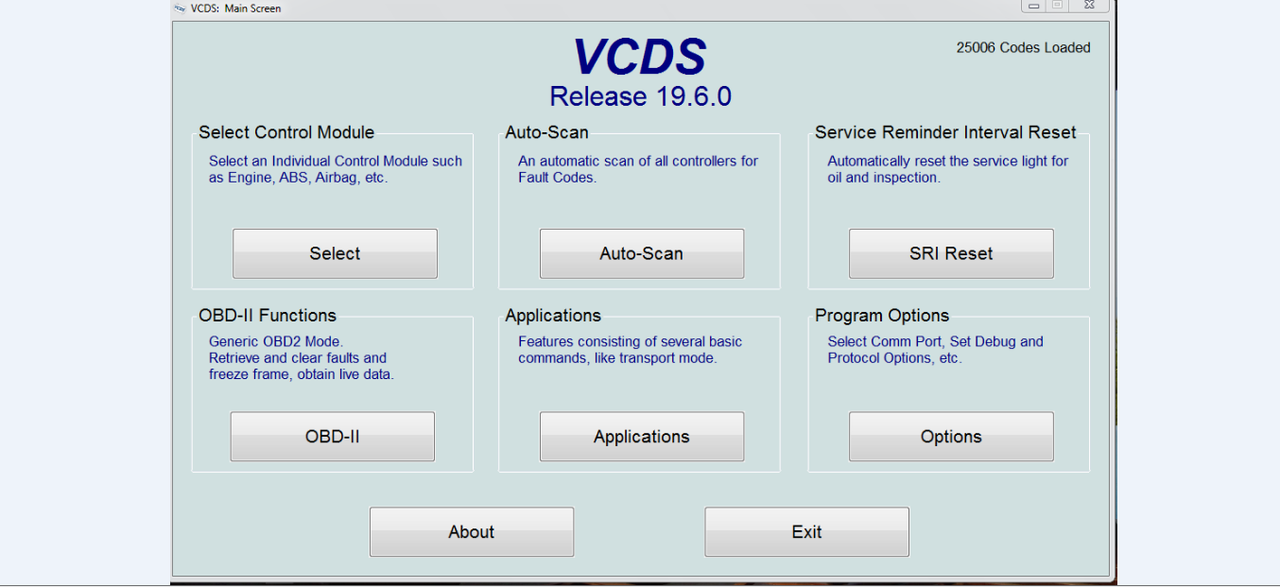Click the 'Auto-Scan' group heading
1280x587 pixels.
(547, 132)
